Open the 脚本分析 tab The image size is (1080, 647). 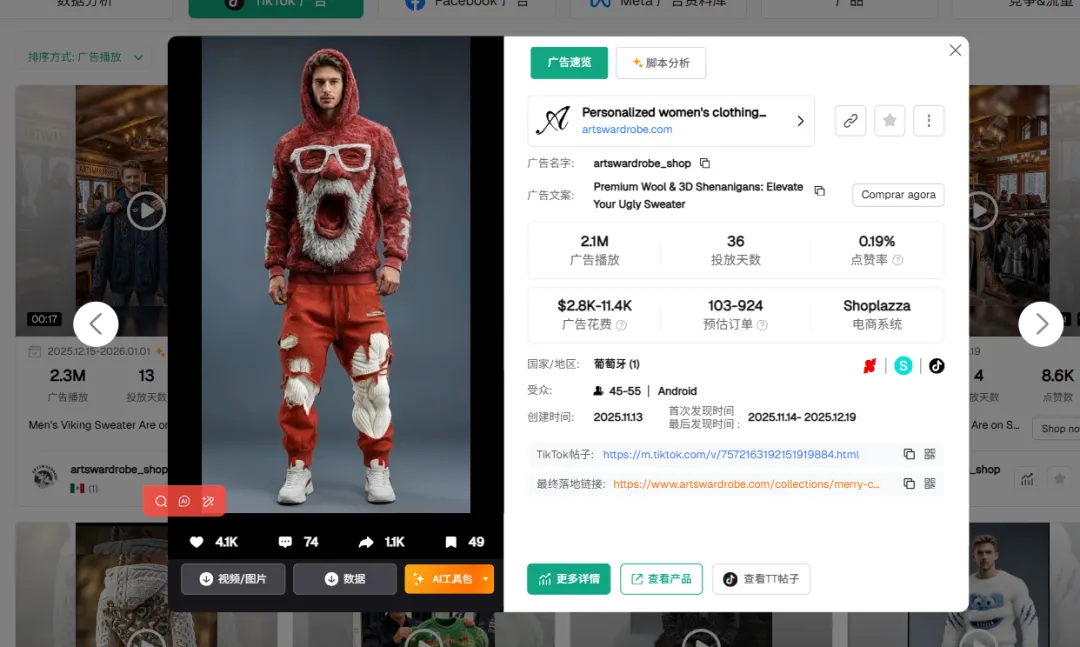(661, 63)
